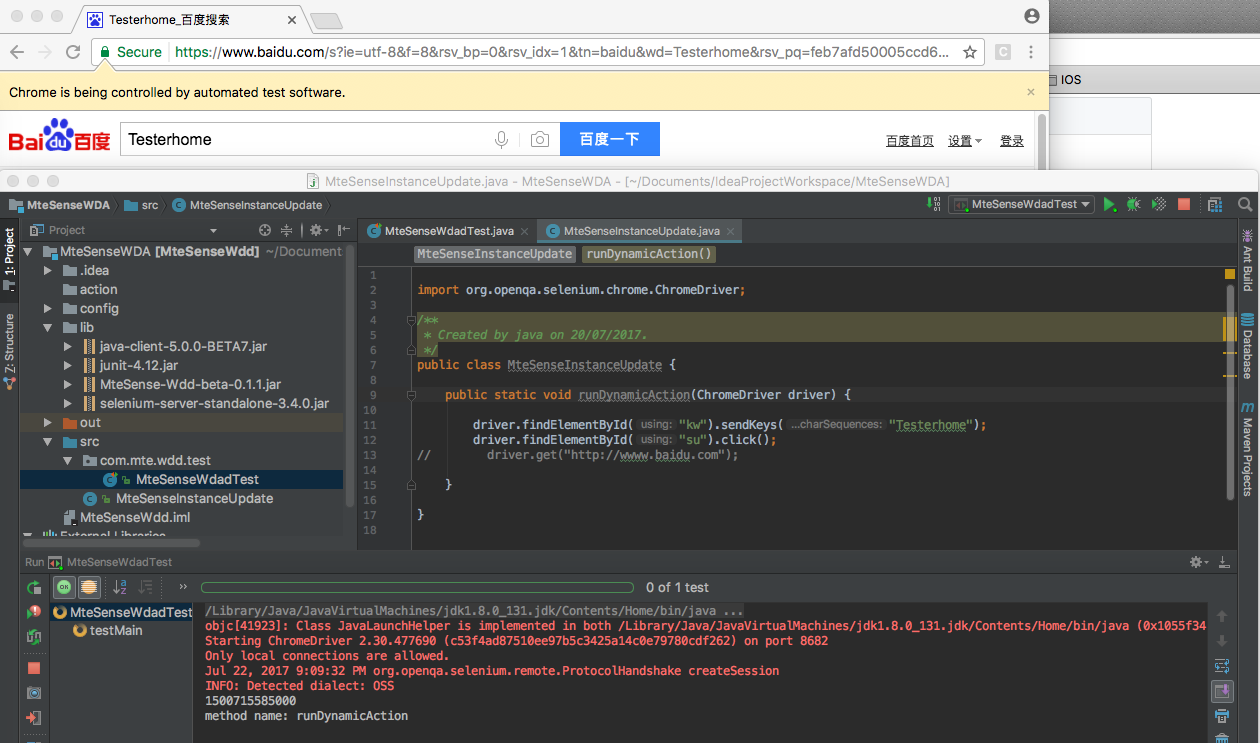
Task: Click the Make Project build icon
Action: click(x=935, y=204)
